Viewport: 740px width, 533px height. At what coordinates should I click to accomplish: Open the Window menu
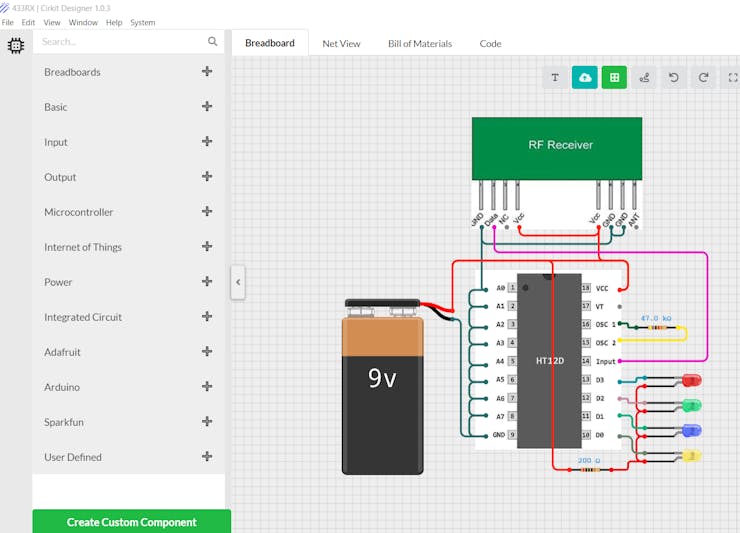coord(83,22)
